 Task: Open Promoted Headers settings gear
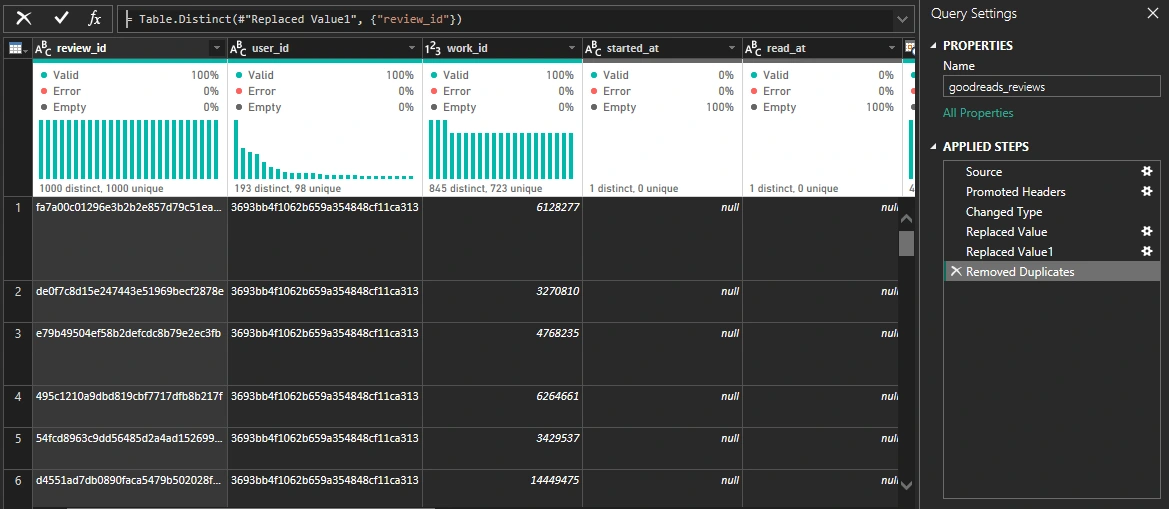tap(1147, 192)
